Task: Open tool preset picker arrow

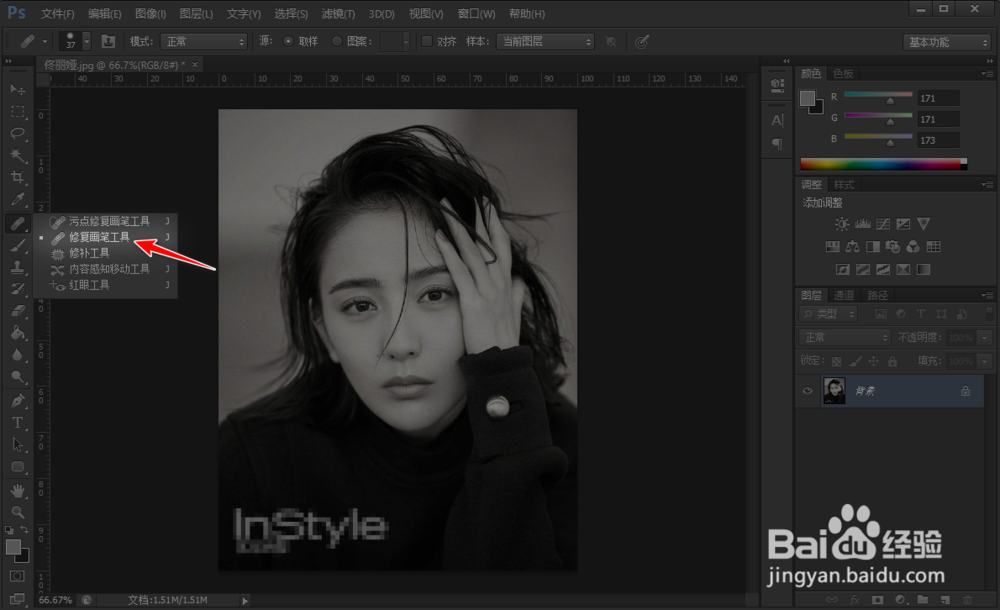Action: (x=45, y=41)
